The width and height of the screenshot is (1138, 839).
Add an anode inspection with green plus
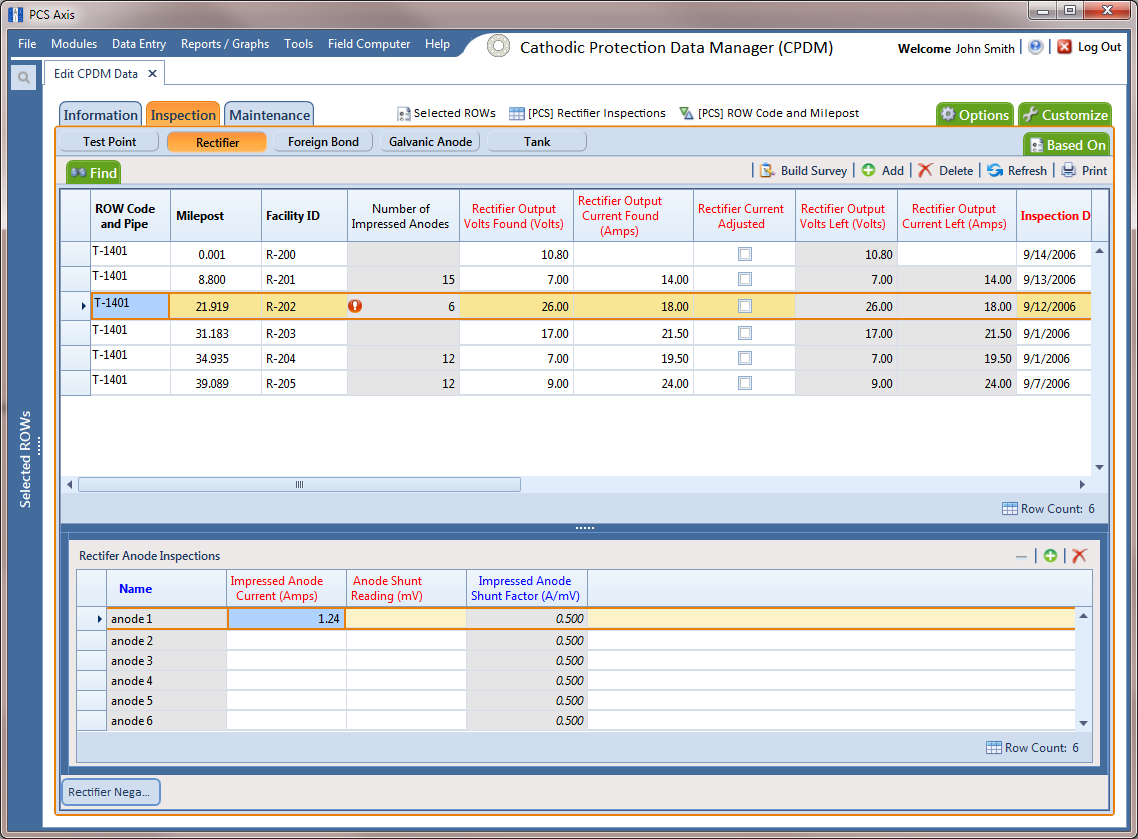[x=1050, y=556]
